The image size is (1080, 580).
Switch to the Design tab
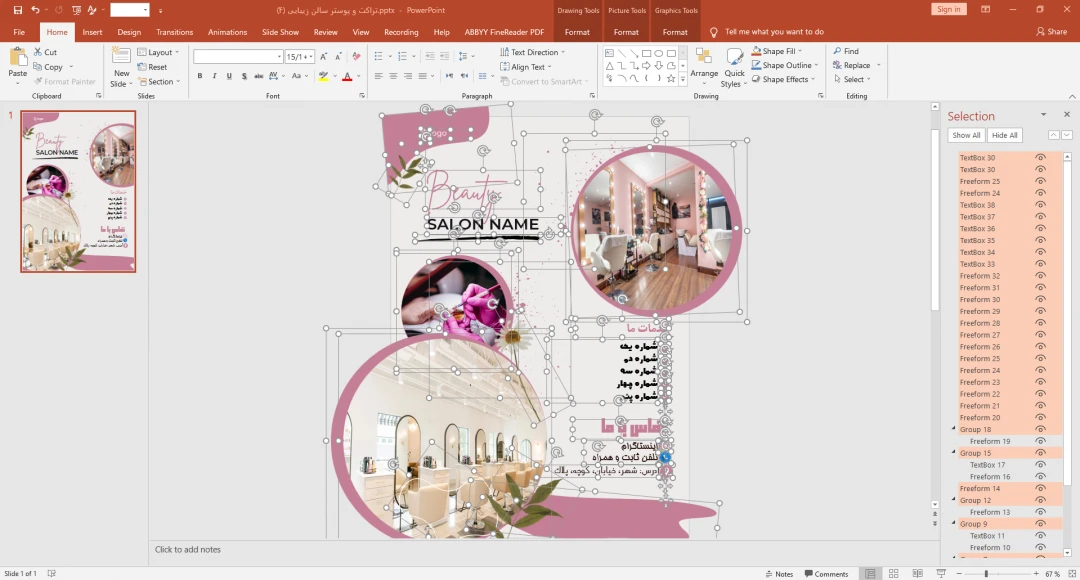pyautogui.click(x=129, y=32)
